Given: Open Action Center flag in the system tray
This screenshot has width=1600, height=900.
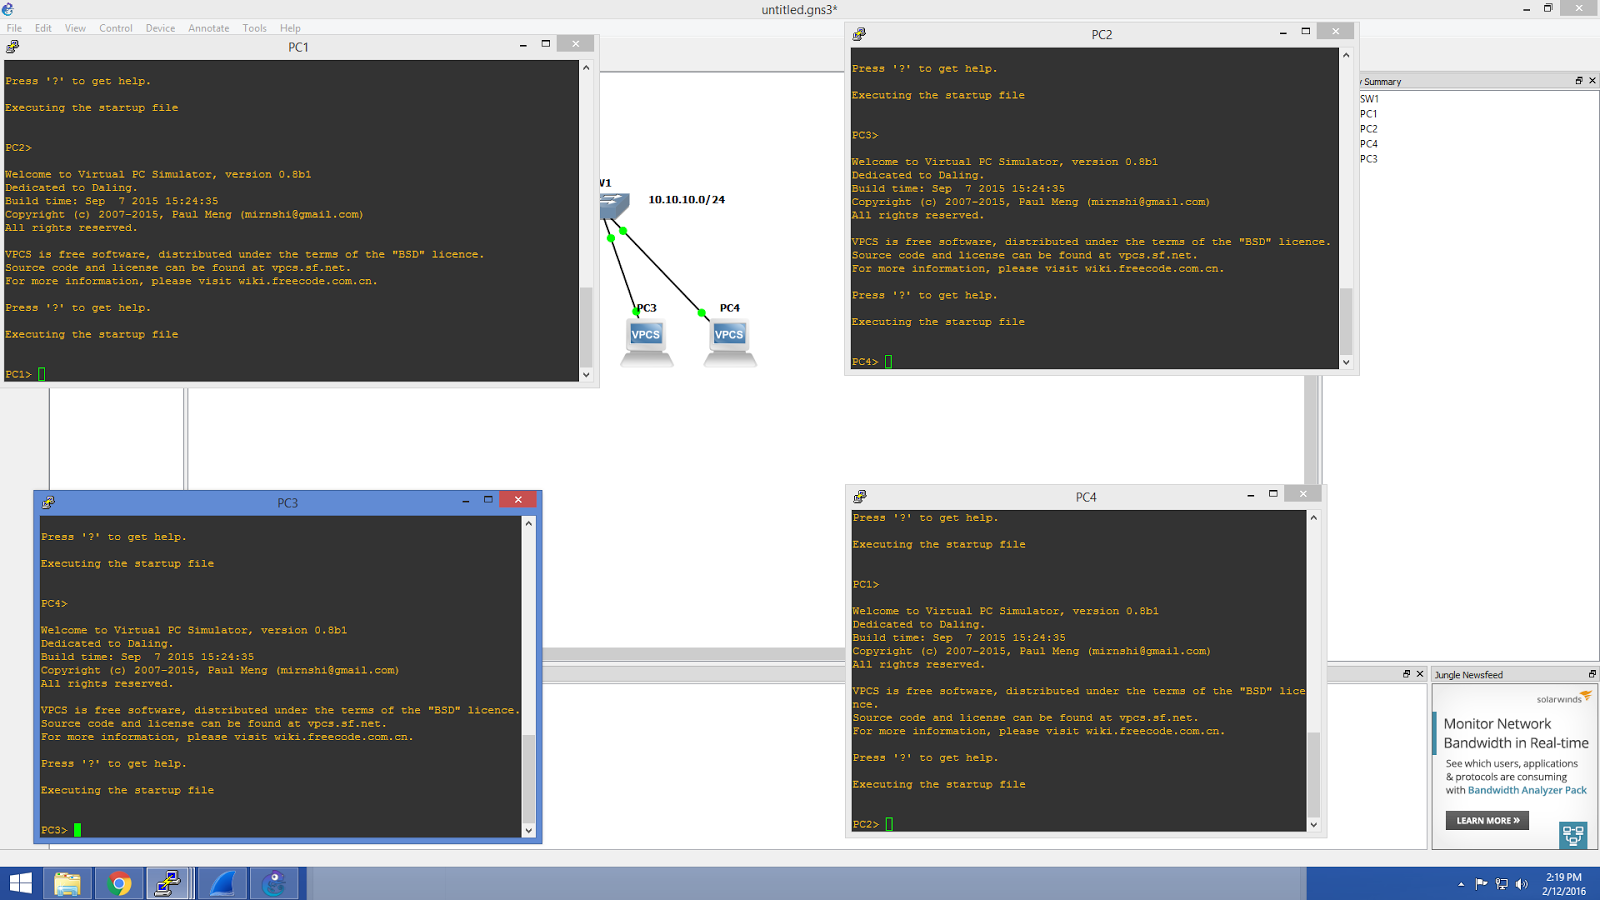Looking at the screenshot, I should coord(1481,884).
